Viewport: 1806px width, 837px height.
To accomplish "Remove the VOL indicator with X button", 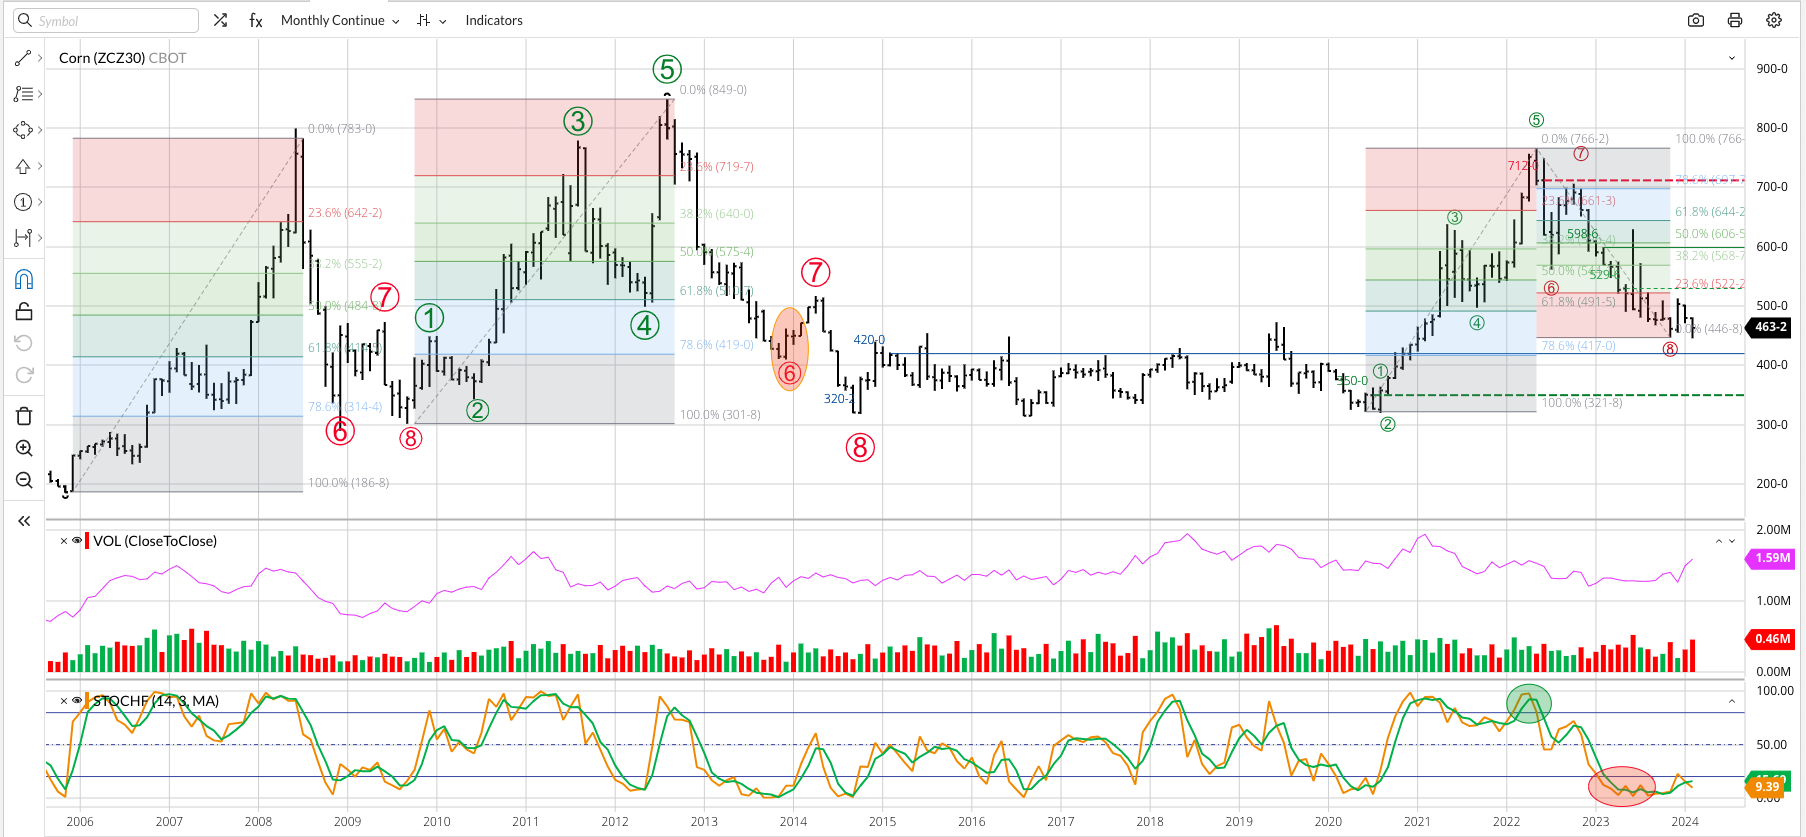I will (64, 541).
